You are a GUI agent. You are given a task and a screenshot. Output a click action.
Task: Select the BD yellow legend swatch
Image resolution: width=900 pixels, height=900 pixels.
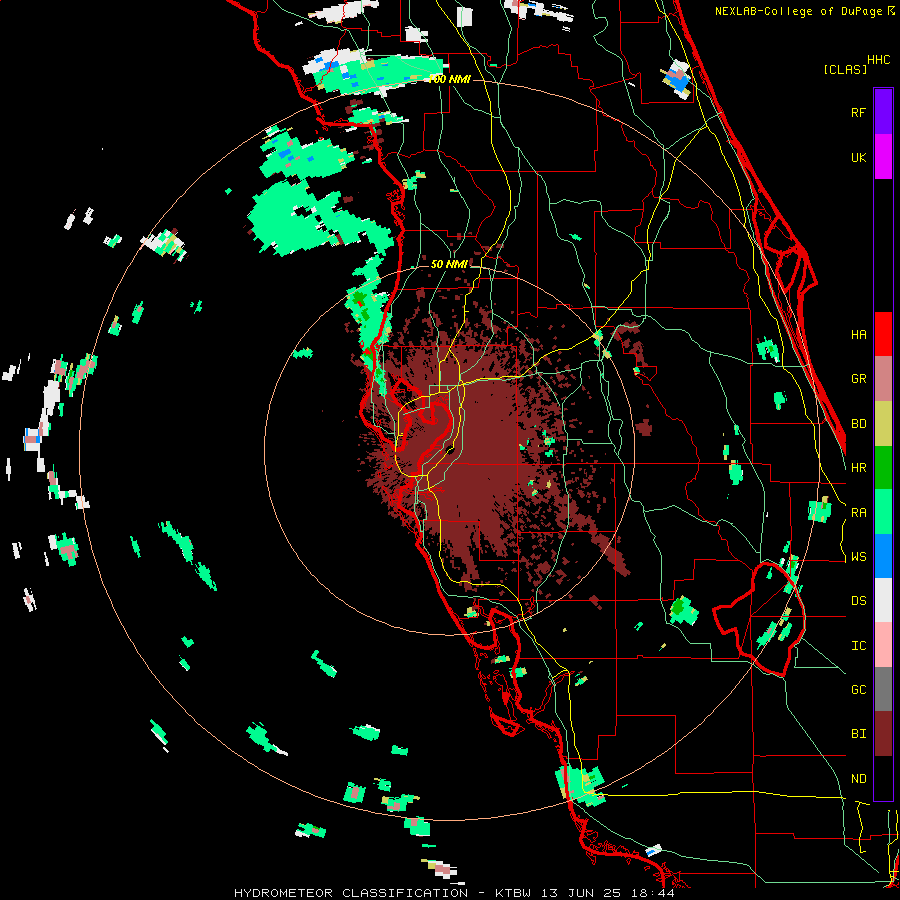[883, 423]
